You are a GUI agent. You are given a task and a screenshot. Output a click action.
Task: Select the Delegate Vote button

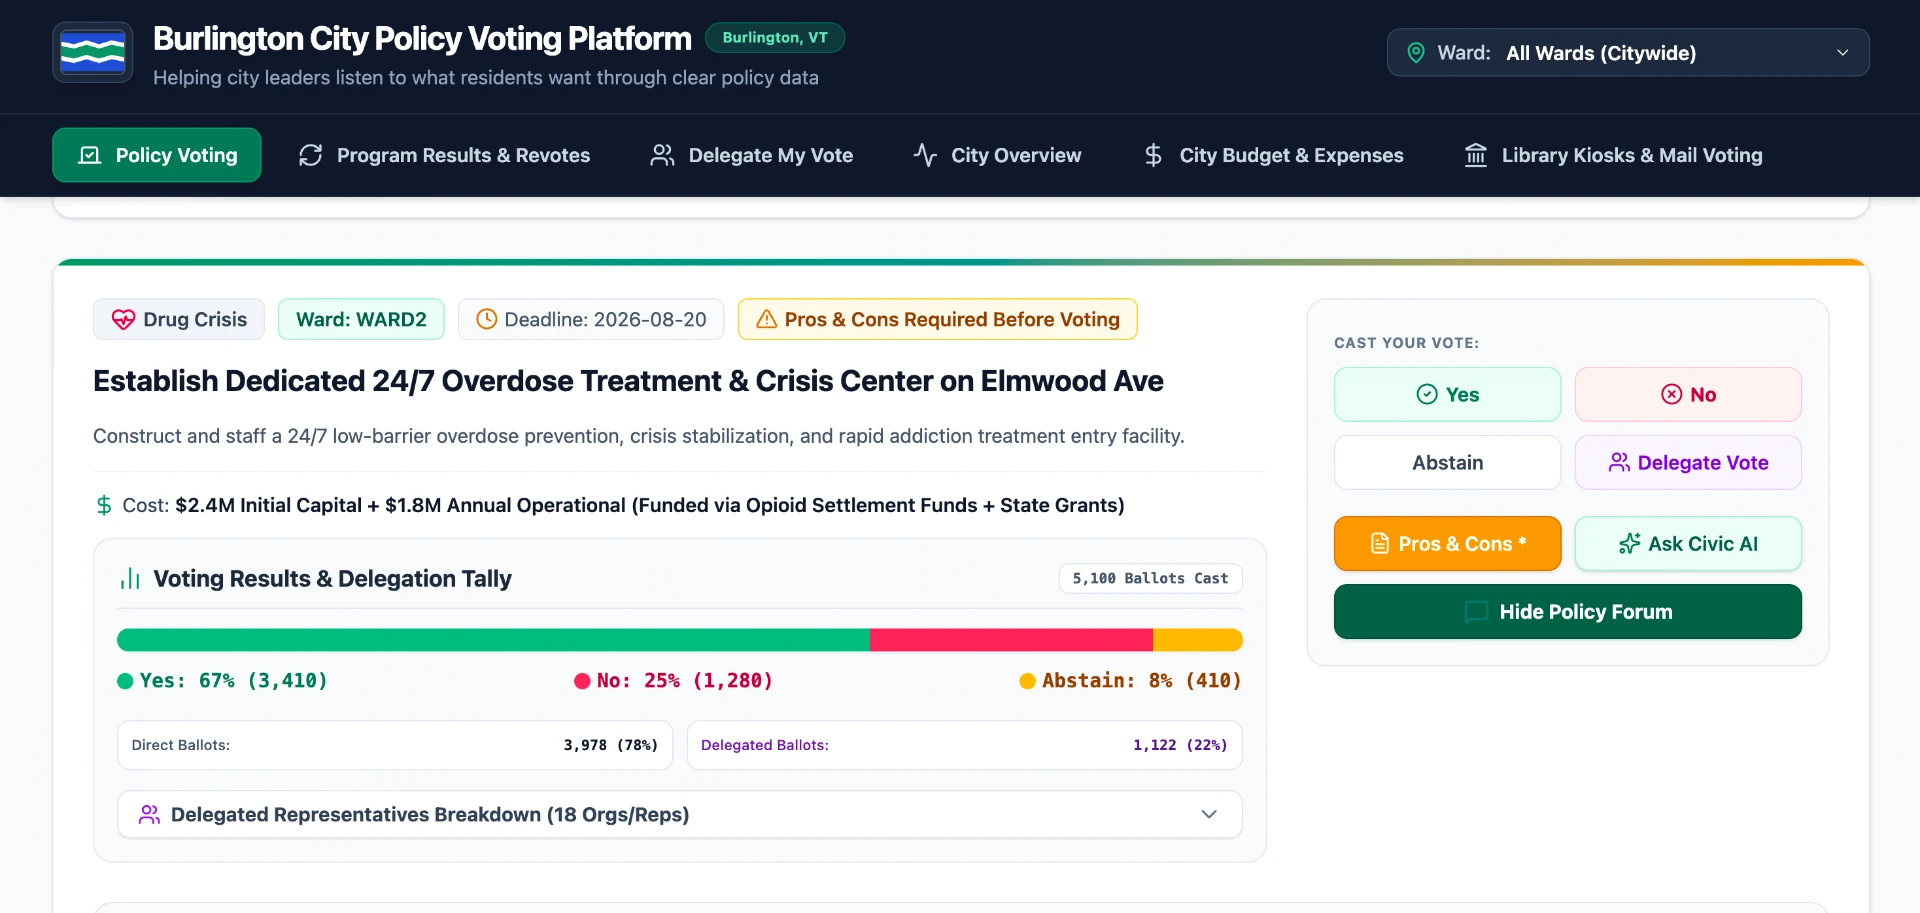coord(1688,463)
